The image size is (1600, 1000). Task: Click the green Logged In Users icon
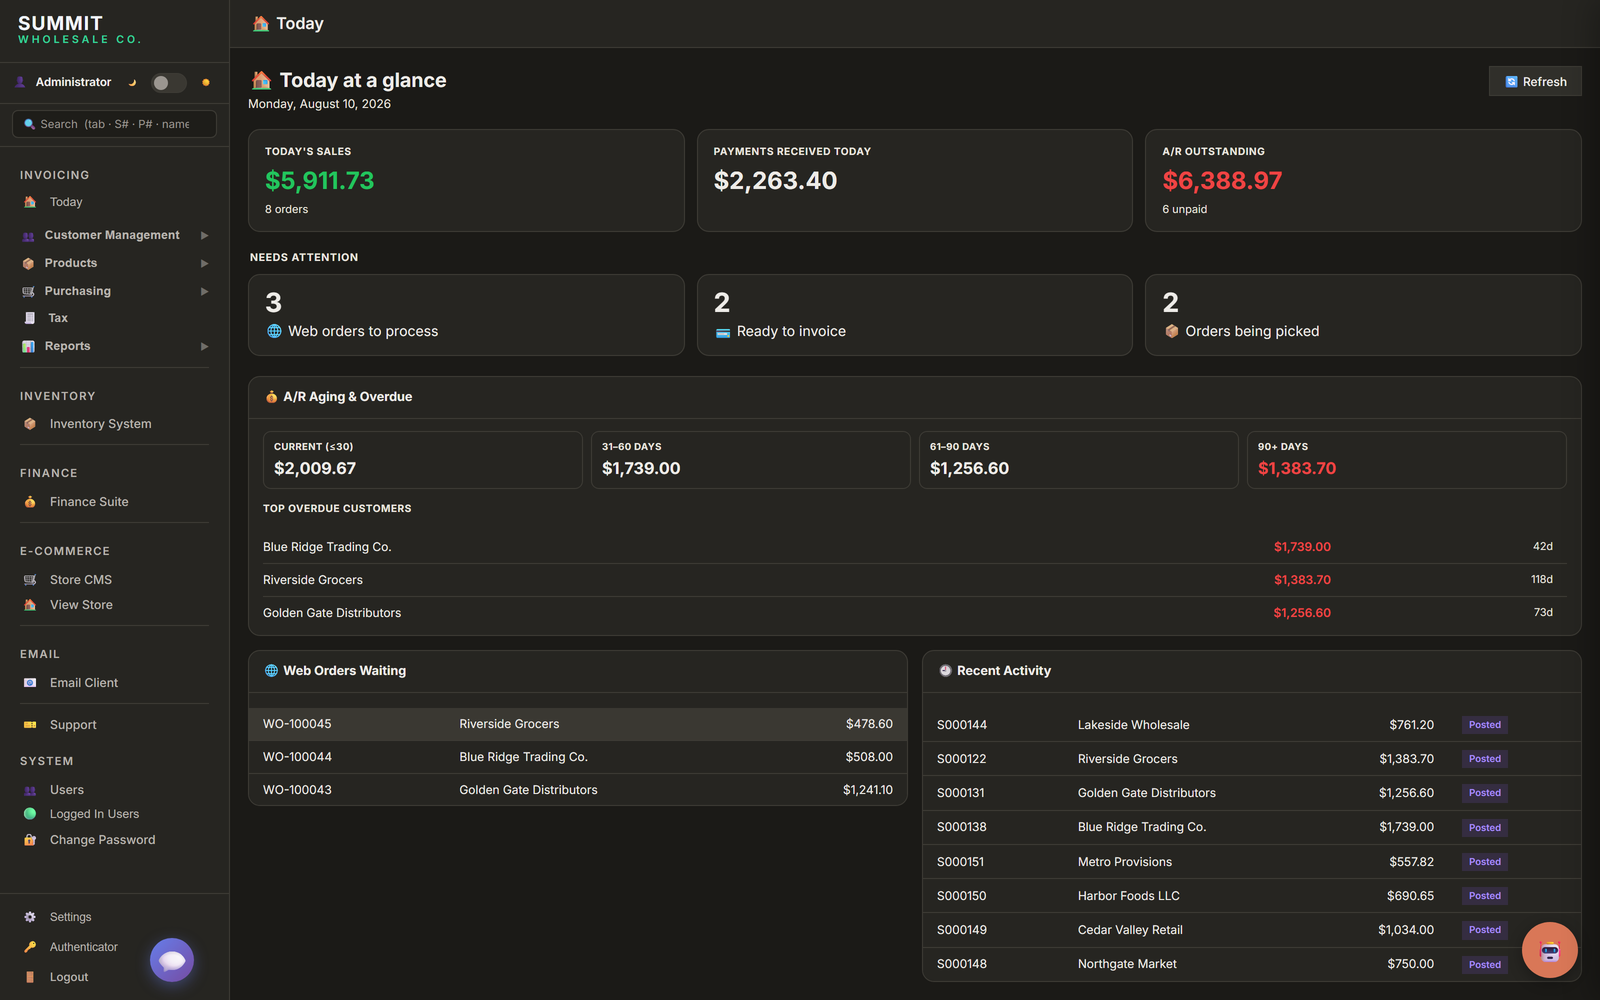[30, 814]
